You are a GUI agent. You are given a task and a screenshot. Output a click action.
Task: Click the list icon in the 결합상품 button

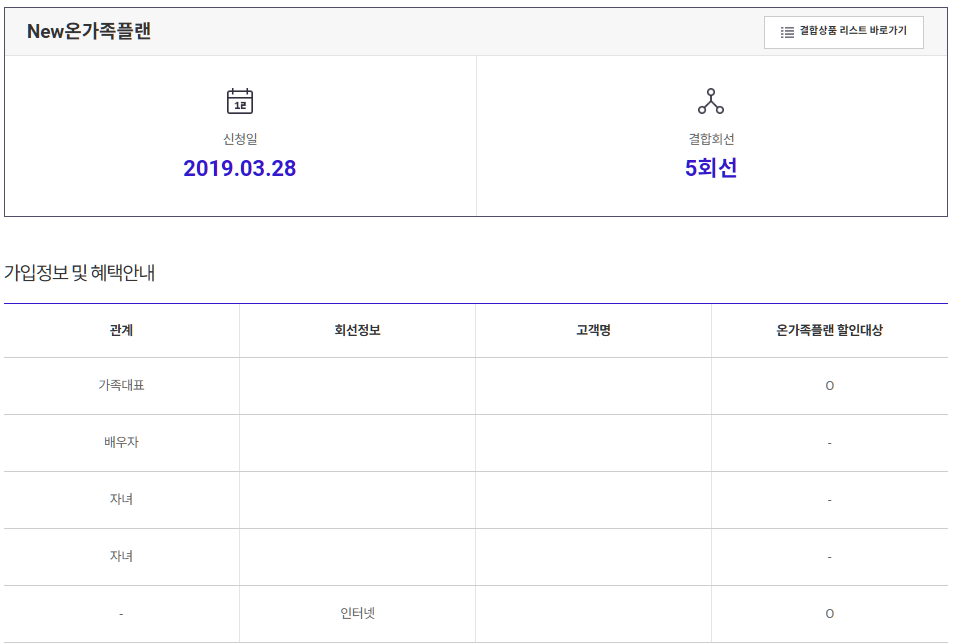point(787,32)
